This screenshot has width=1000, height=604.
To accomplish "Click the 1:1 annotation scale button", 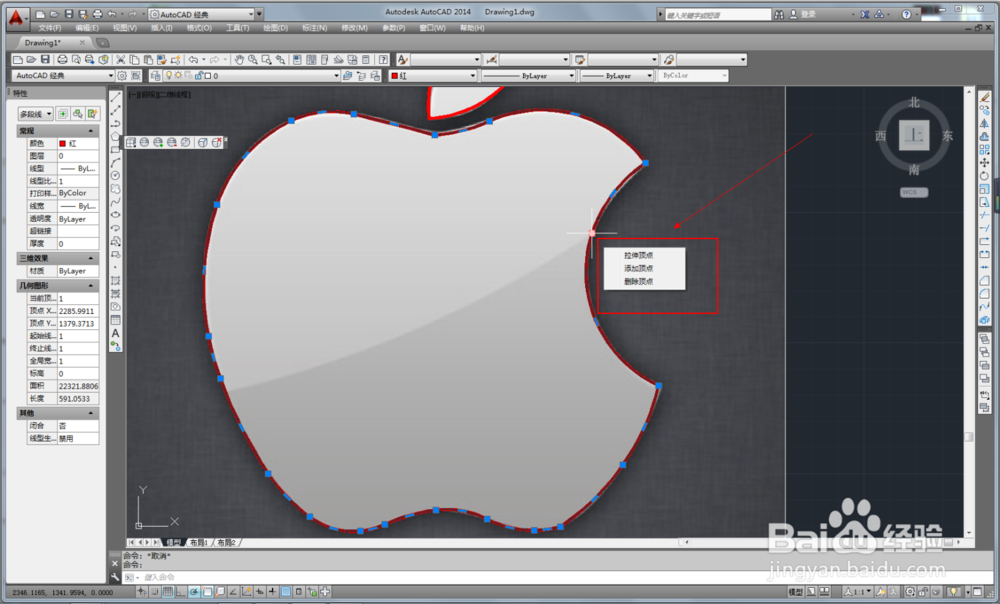I will click(x=858, y=592).
